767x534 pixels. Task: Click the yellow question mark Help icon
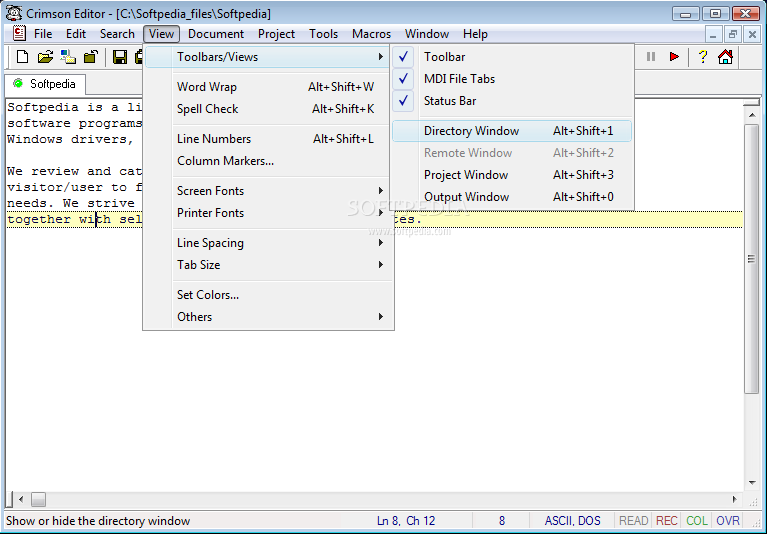702,57
